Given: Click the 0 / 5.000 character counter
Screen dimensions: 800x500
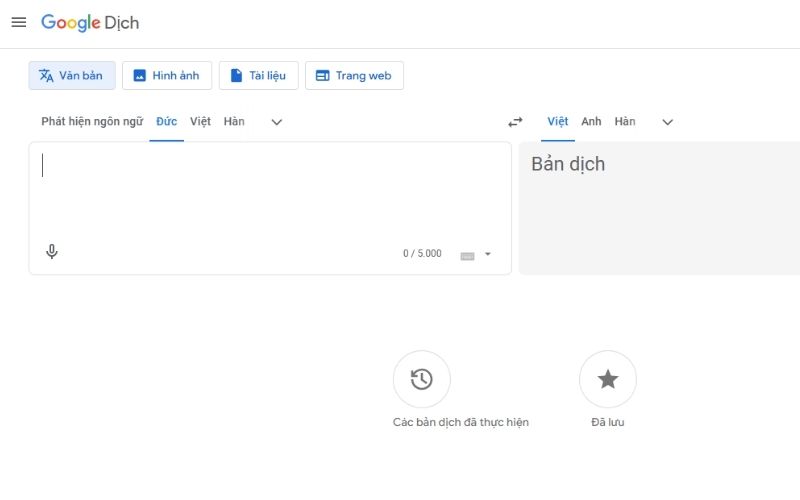Looking at the screenshot, I should 422,253.
